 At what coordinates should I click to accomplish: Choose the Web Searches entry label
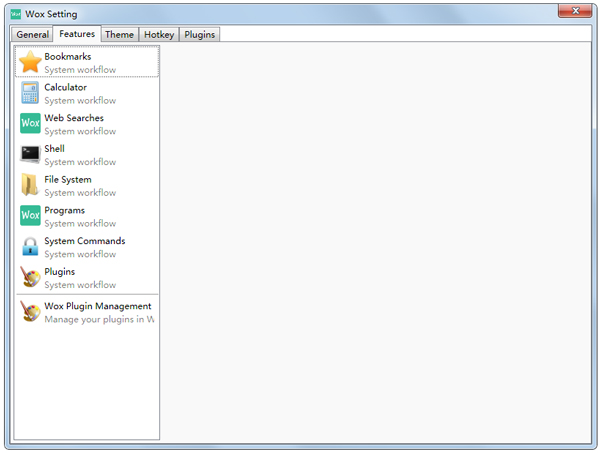(x=73, y=118)
